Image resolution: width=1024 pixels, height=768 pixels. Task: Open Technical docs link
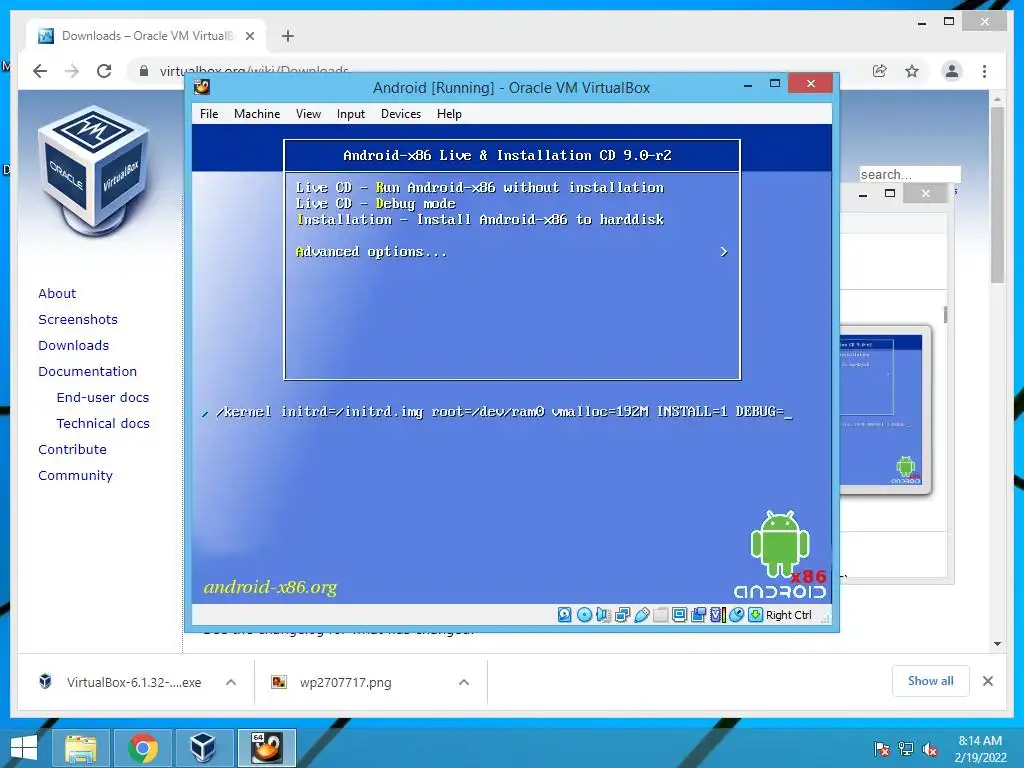coord(103,423)
